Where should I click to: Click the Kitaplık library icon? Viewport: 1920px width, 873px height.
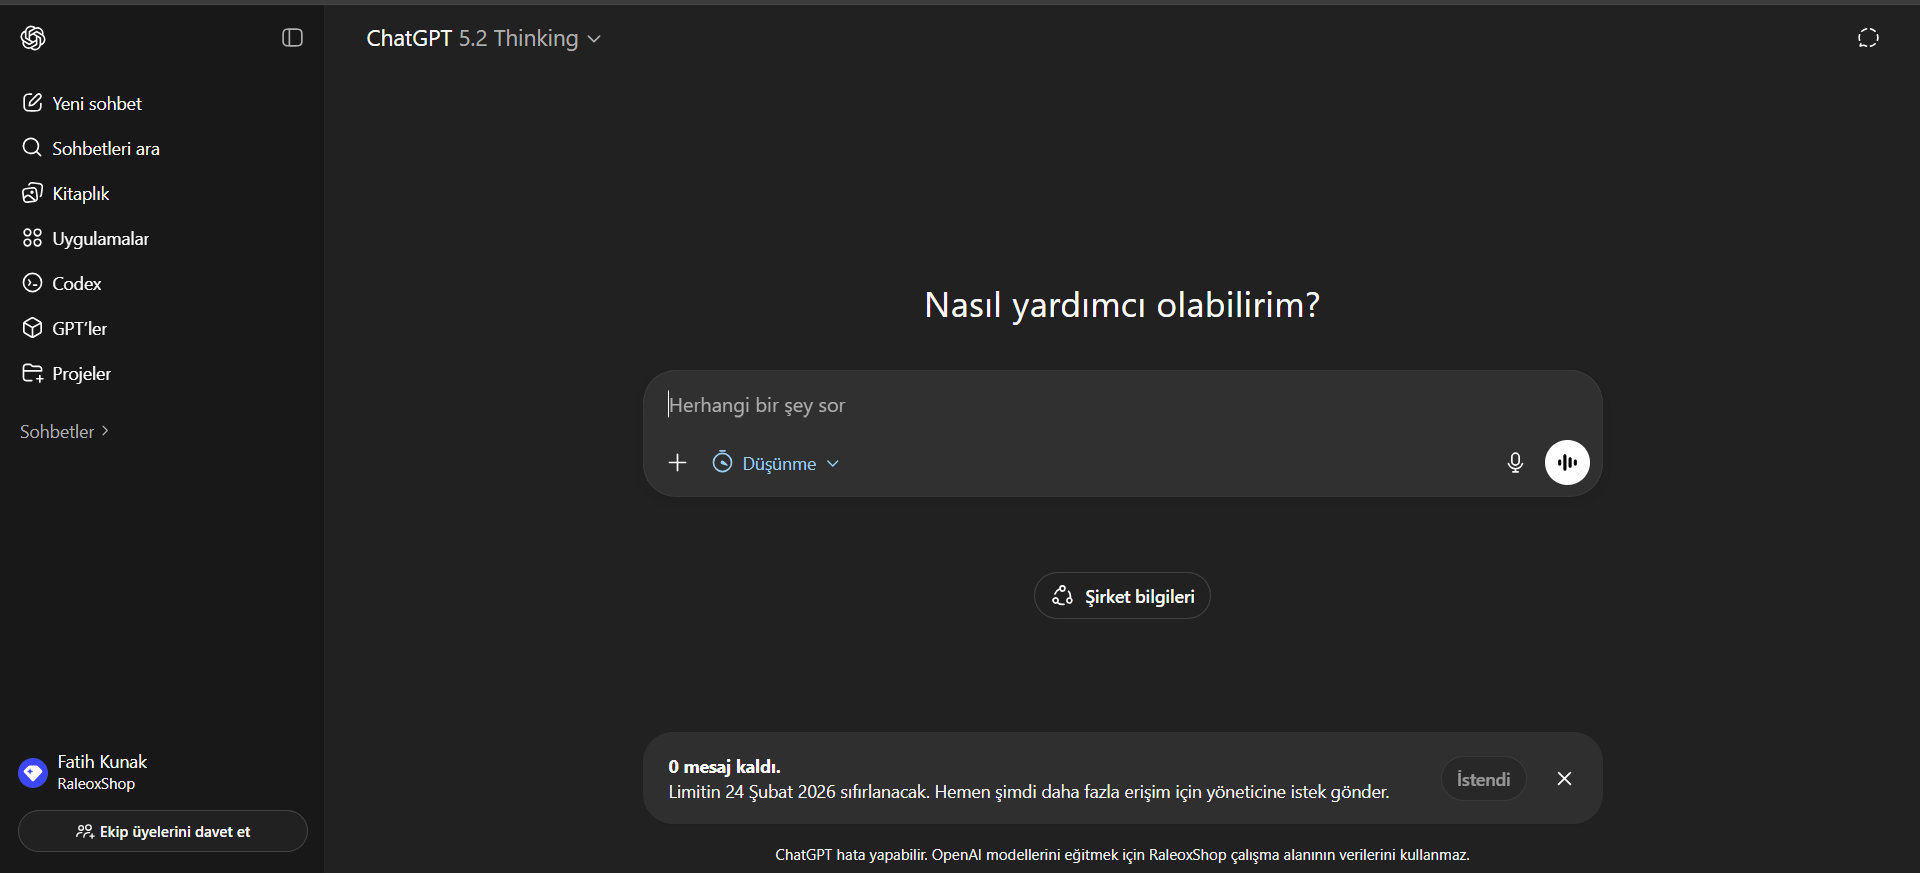click(x=32, y=193)
